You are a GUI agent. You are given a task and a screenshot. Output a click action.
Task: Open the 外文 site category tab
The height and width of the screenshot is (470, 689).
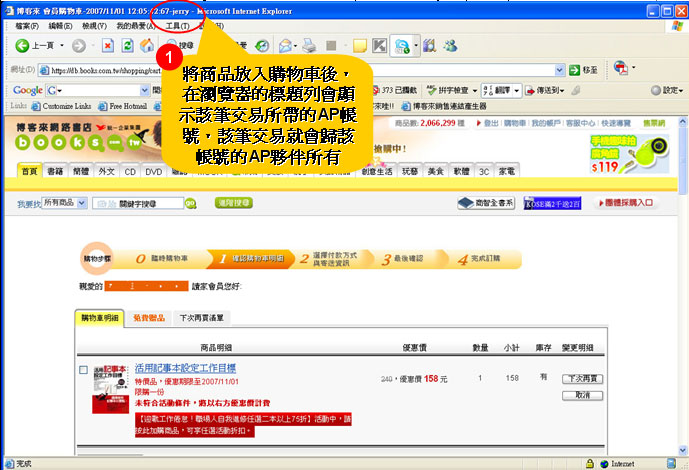click(106, 171)
